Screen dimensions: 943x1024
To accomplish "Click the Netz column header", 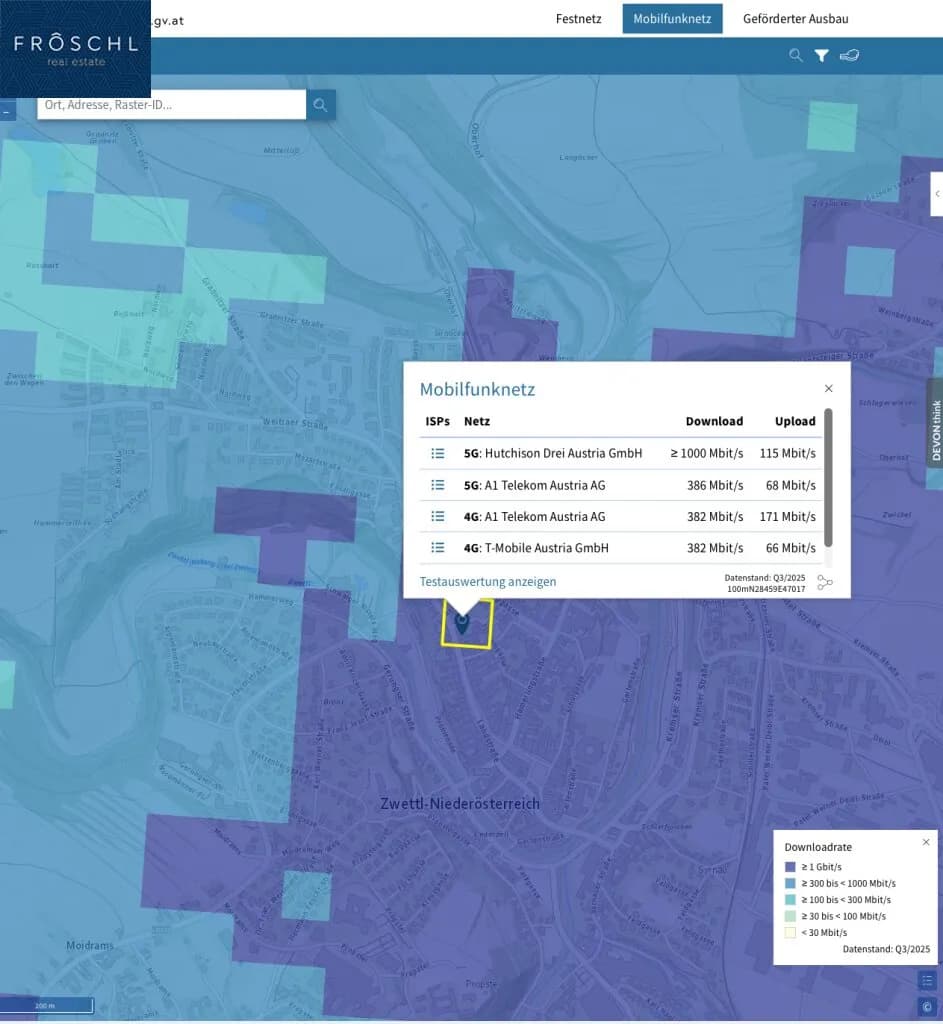I will point(477,421).
